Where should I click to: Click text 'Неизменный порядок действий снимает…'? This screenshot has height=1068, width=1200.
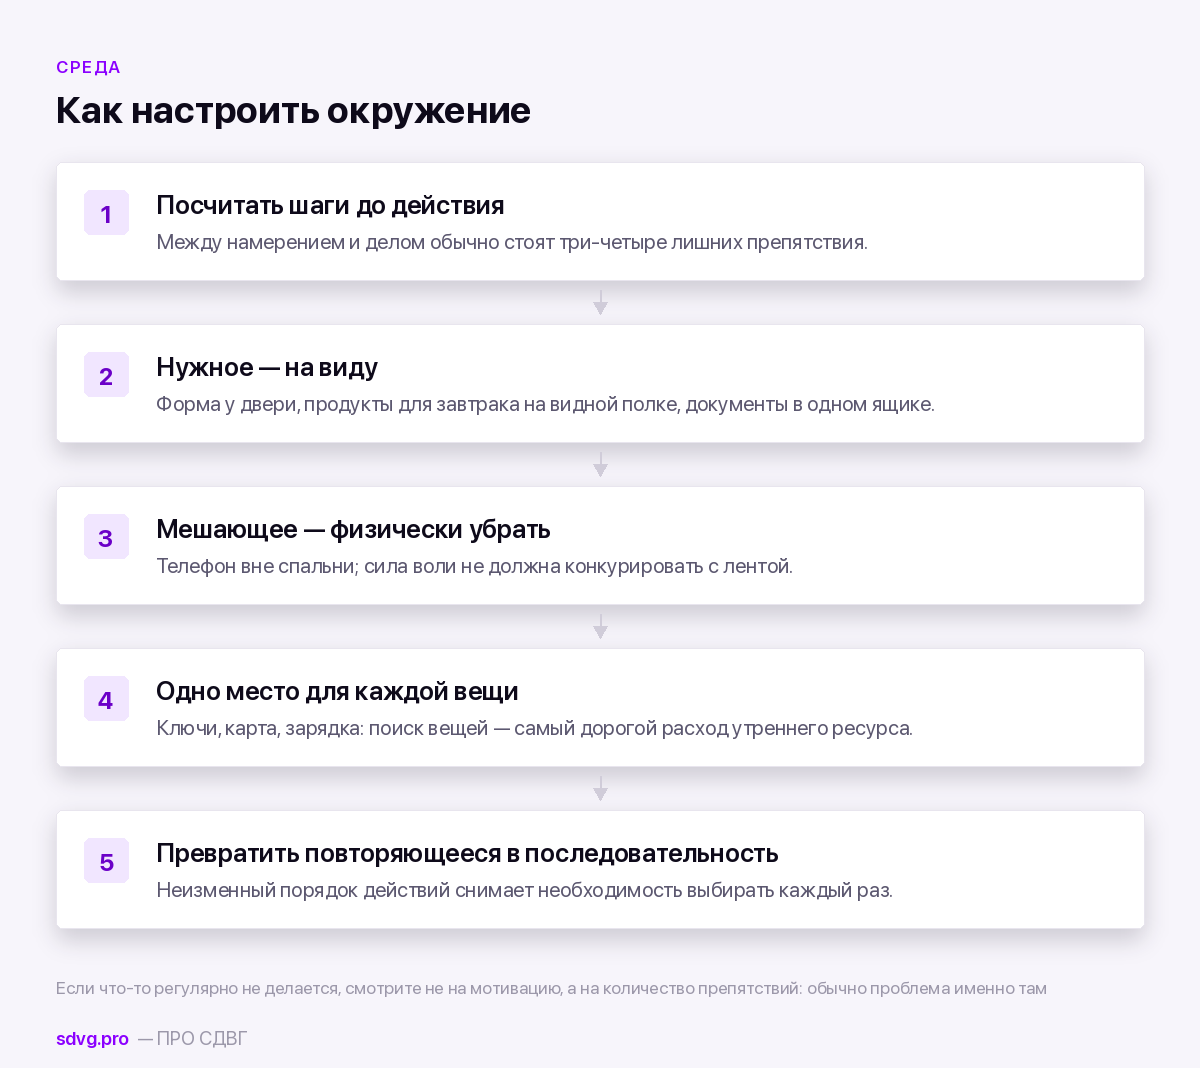524,890
